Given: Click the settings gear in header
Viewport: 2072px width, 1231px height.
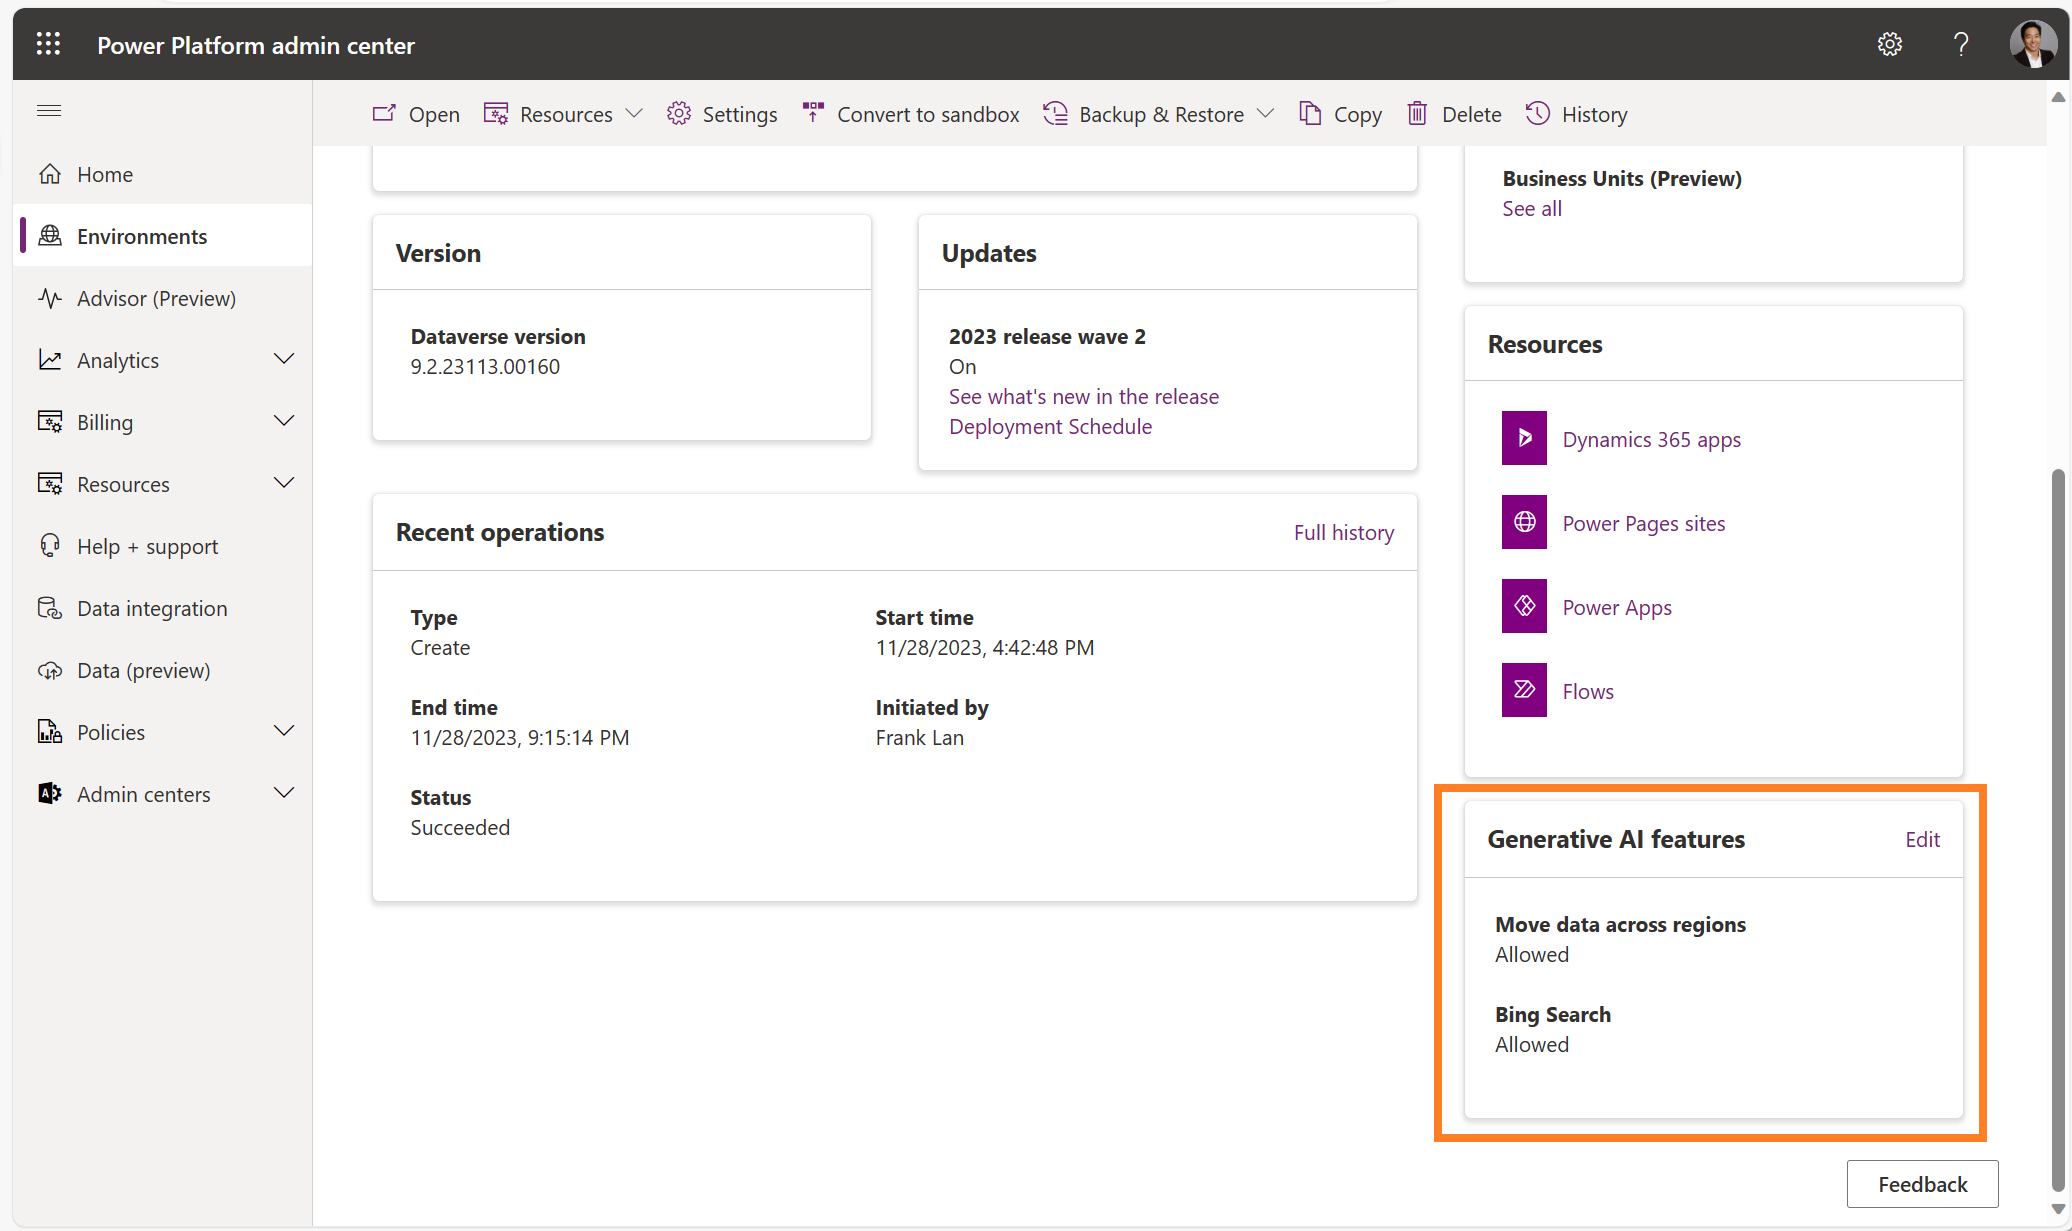Looking at the screenshot, I should [1889, 45].
